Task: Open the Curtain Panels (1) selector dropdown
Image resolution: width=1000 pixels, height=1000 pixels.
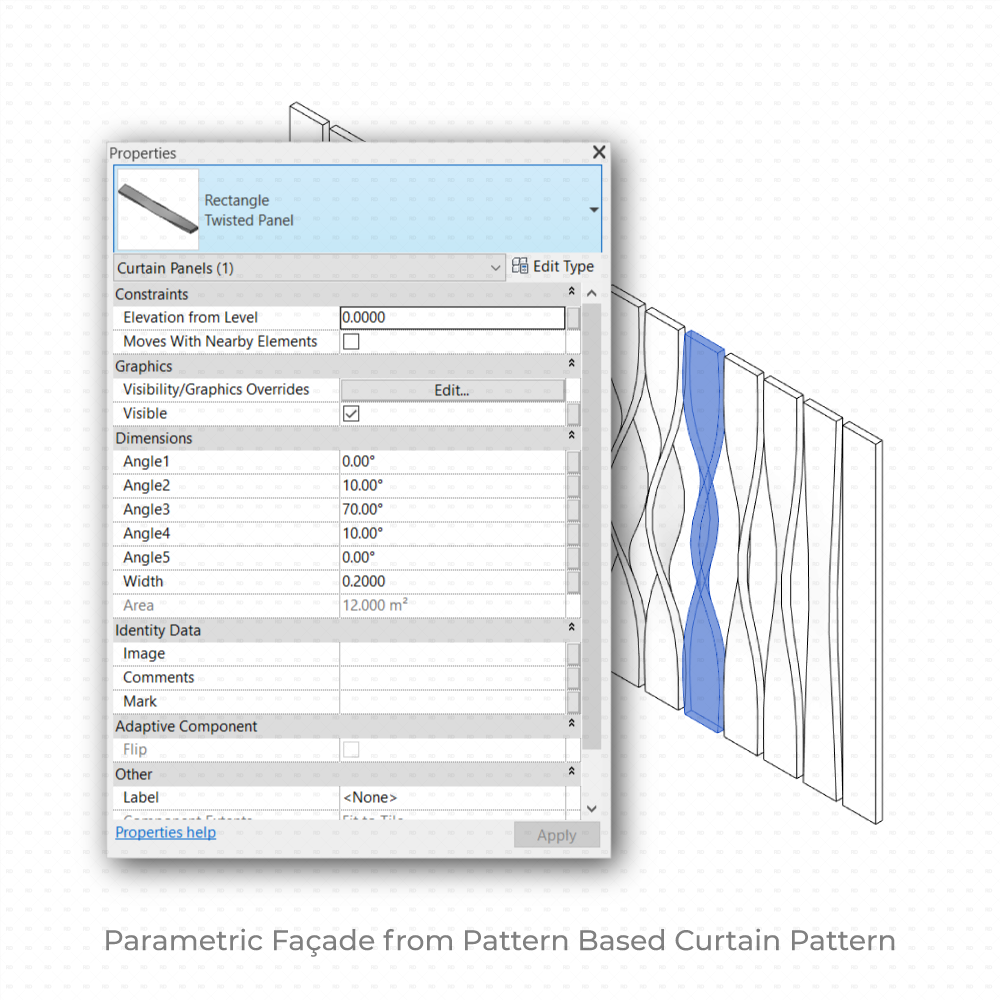Action: pos(495,268)
